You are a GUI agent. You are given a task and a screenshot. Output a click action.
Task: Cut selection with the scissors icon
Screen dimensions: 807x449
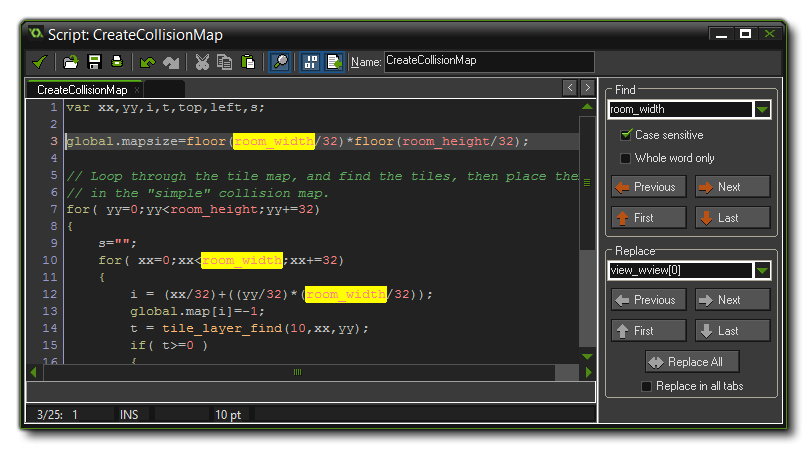coord(202,62)
